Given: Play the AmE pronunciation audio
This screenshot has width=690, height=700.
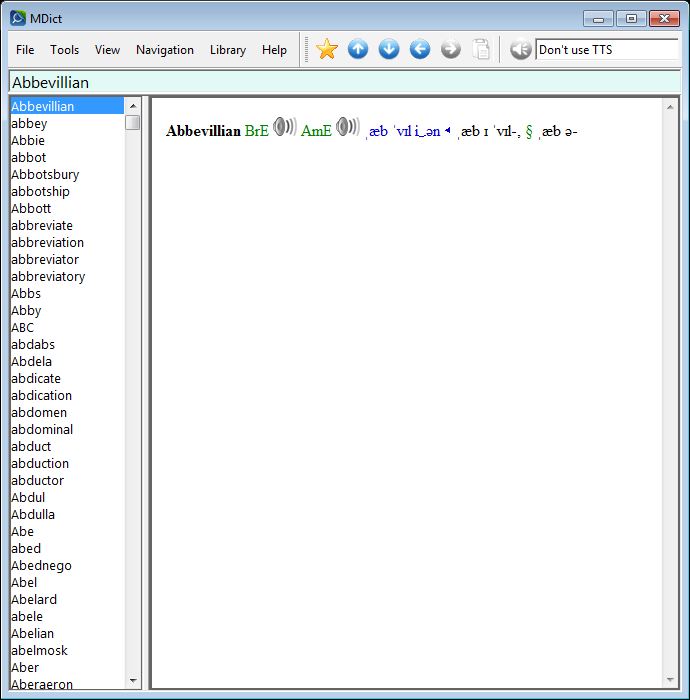Looking at the screenshot, I should tap(347, 128).
